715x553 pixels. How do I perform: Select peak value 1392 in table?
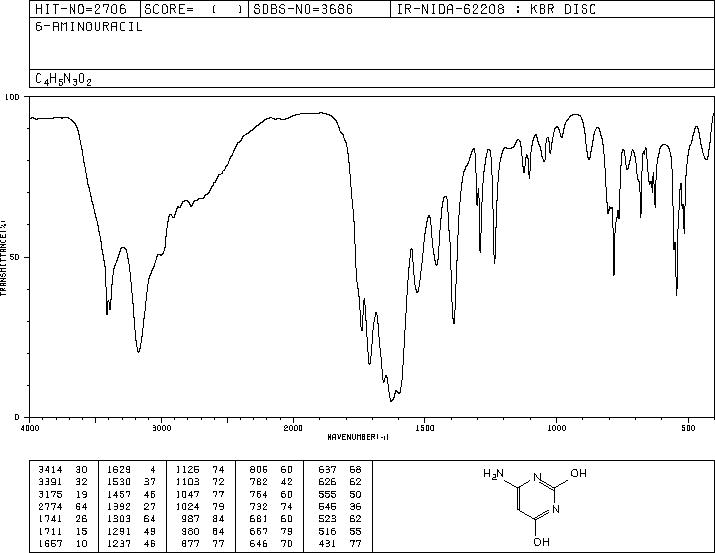click(119, 507)
